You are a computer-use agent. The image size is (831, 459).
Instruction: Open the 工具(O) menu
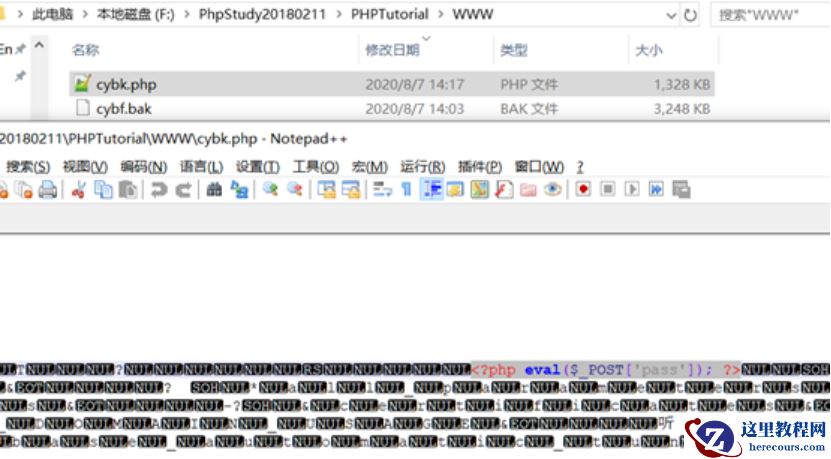[x=316, y=167]
